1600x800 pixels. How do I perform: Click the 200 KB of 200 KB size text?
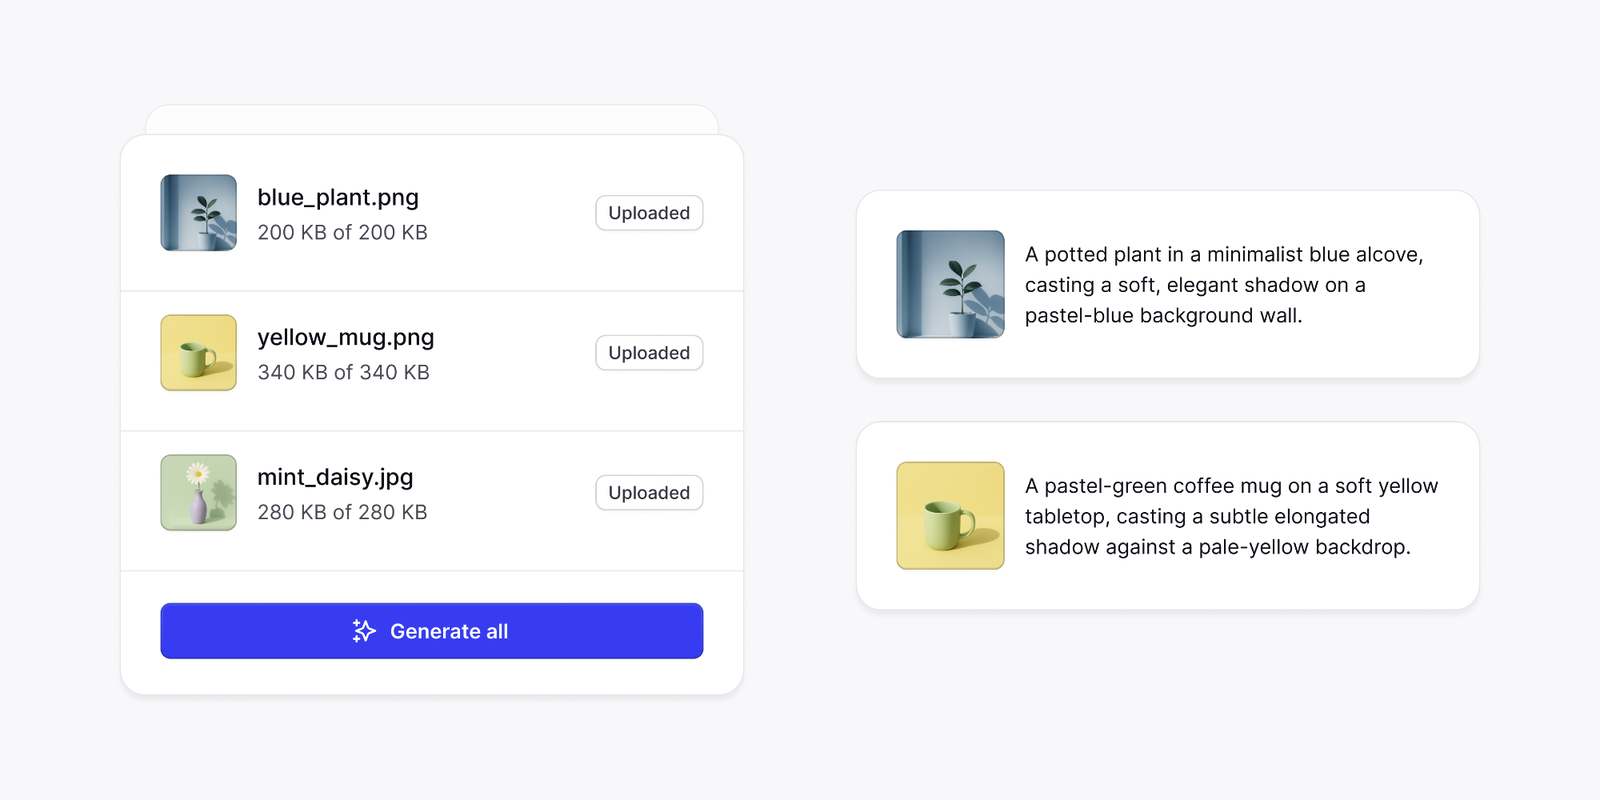[342, 232]
